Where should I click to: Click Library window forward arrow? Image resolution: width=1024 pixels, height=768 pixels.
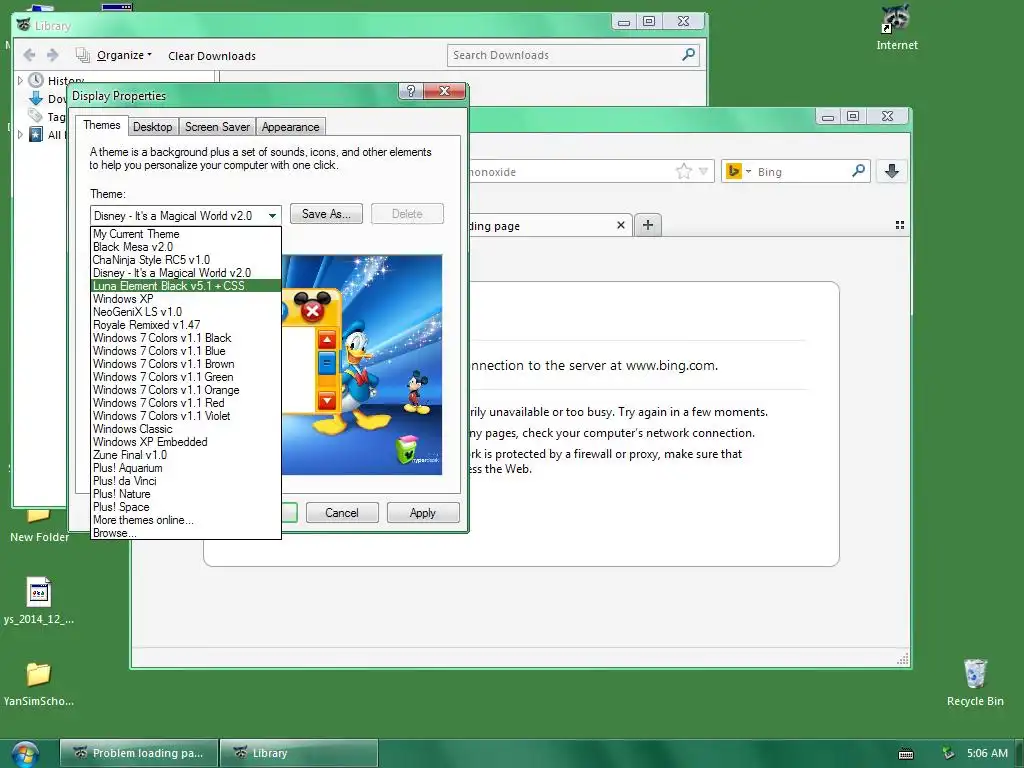click(x=53, y=55)
